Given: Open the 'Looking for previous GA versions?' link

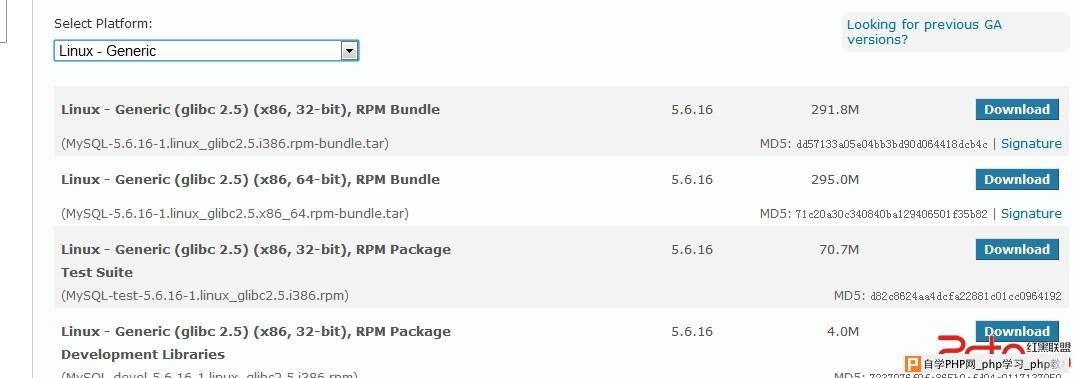Looking at the screenshot, I should 924,32.
